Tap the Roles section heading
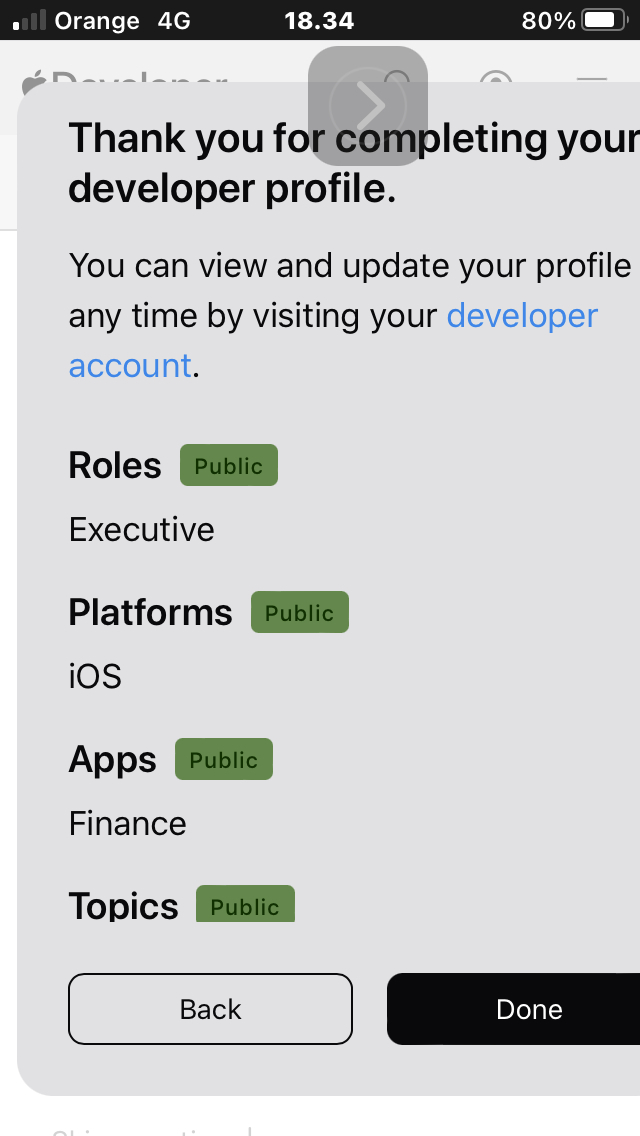The height and width of the screenshot is (1136, 640). point(115,465)
